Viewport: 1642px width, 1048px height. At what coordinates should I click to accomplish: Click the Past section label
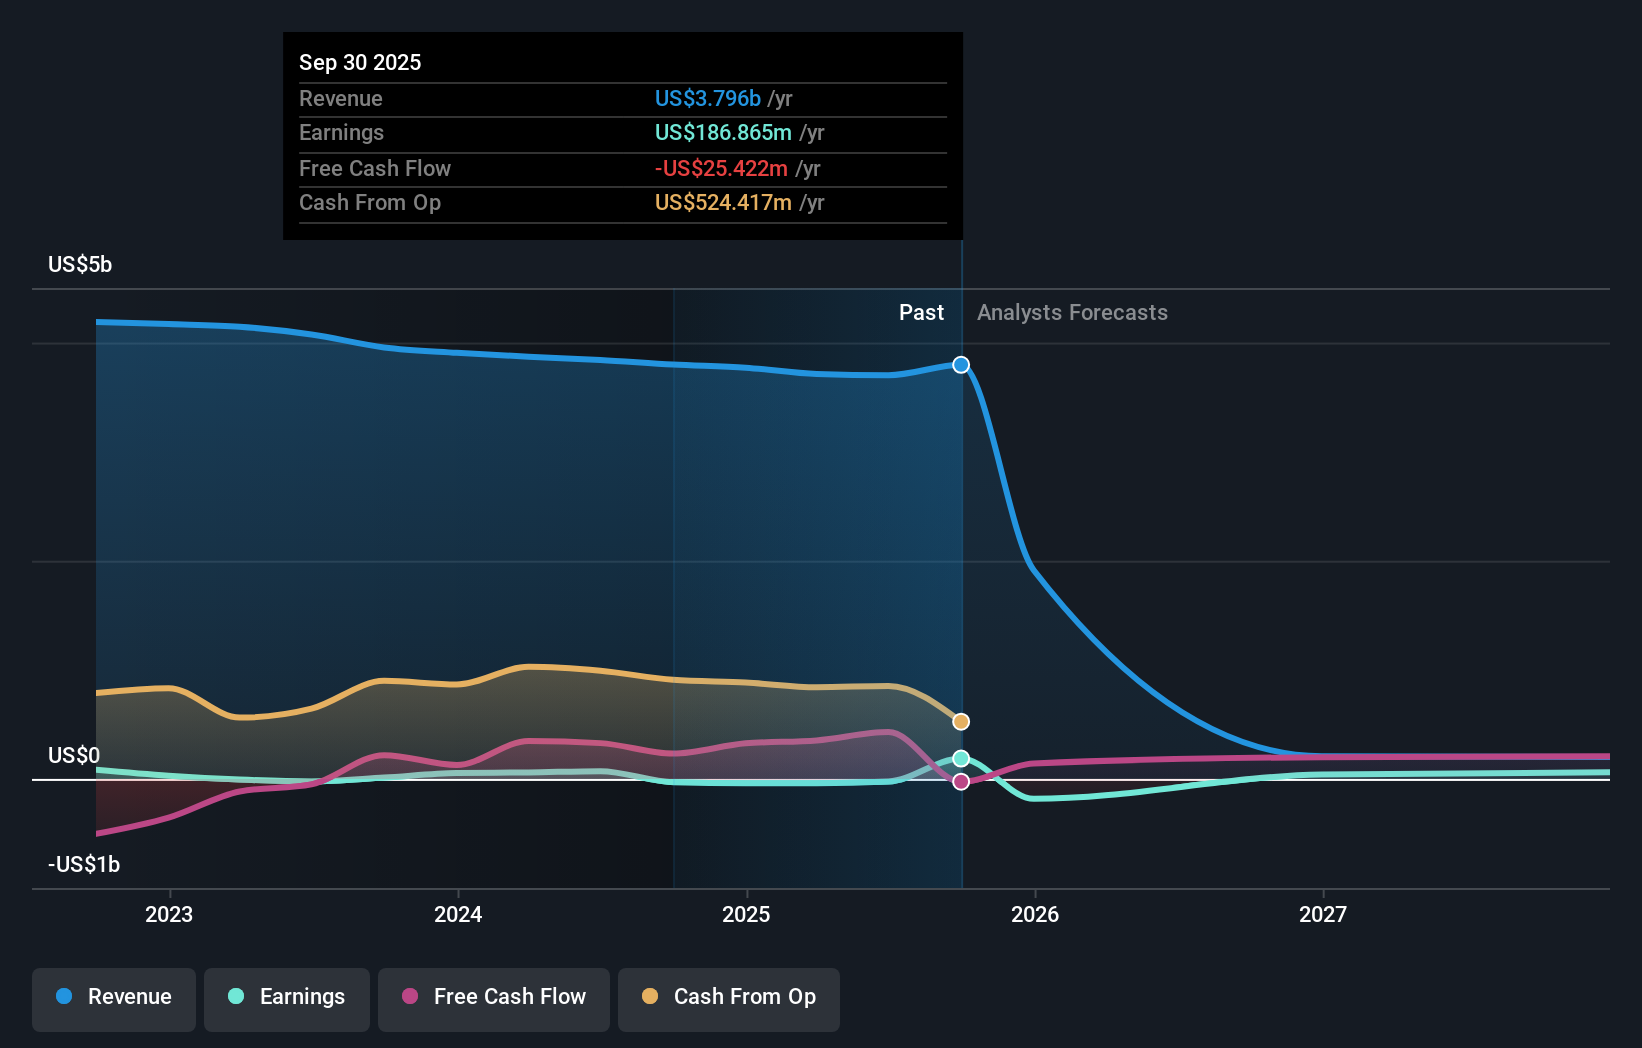[921, 313]
